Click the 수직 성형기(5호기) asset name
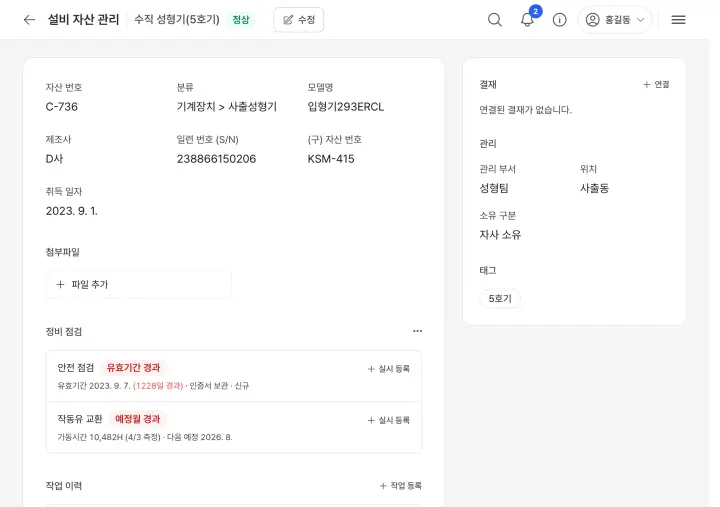The image size is (720, 507). click(x=177, y=20)
